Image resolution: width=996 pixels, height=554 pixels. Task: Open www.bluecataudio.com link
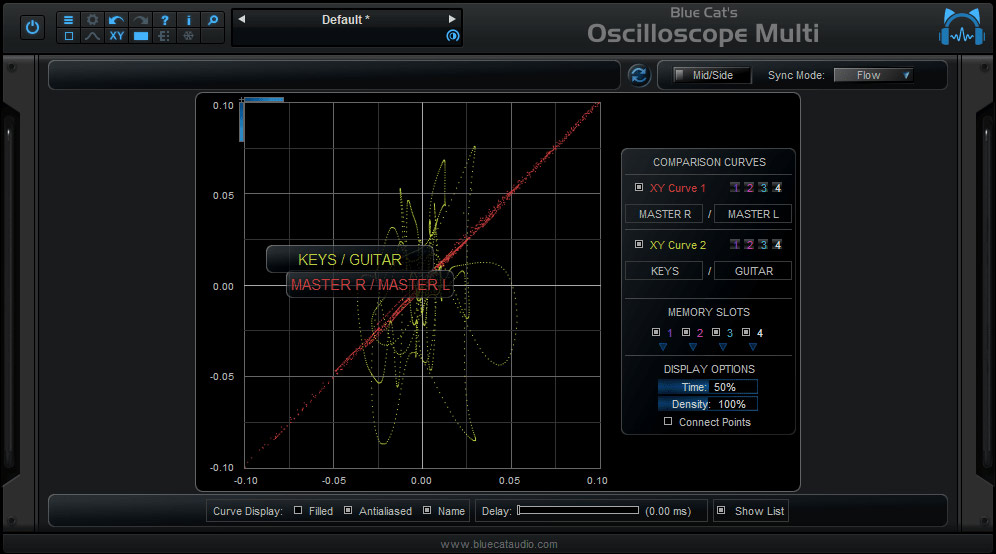[499, 544]
